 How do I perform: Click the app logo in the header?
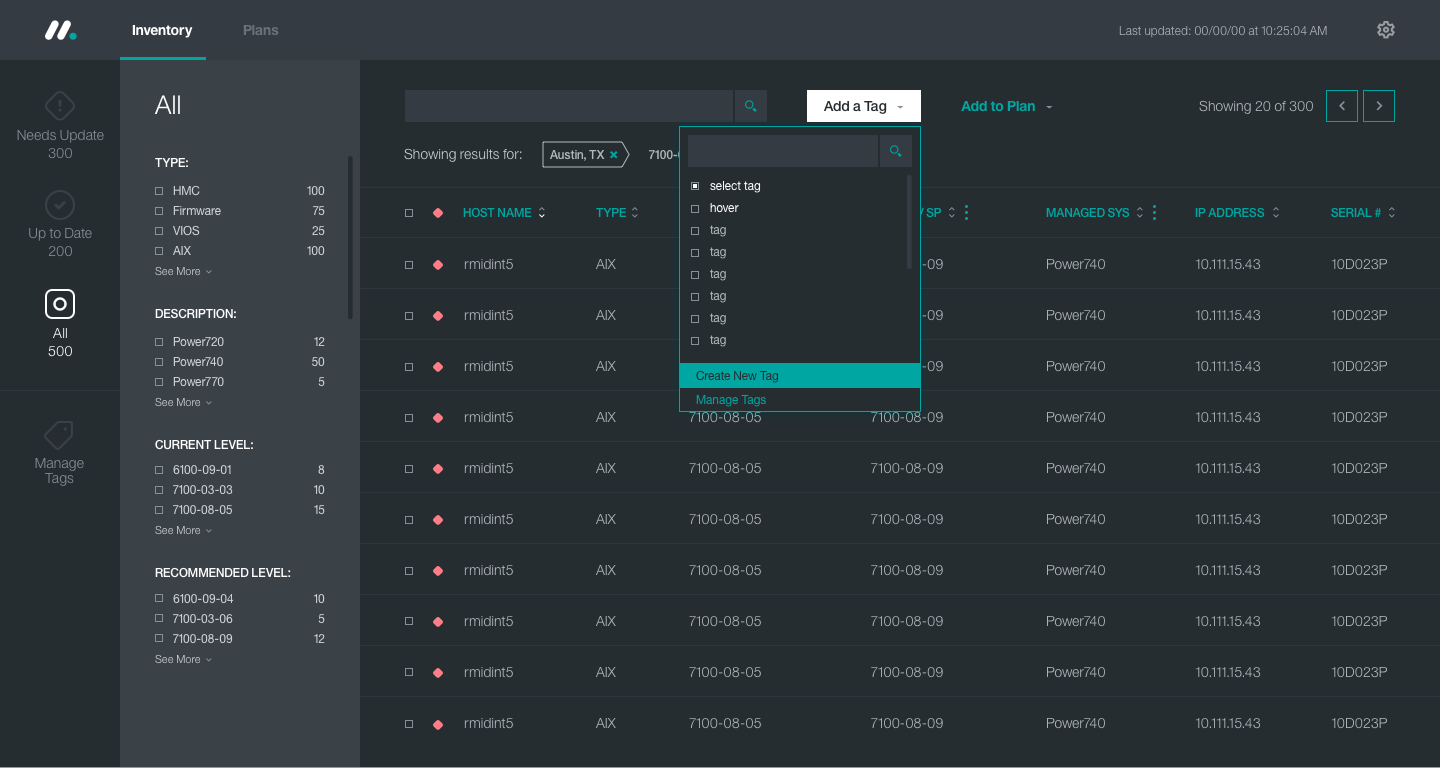(60, 30)
